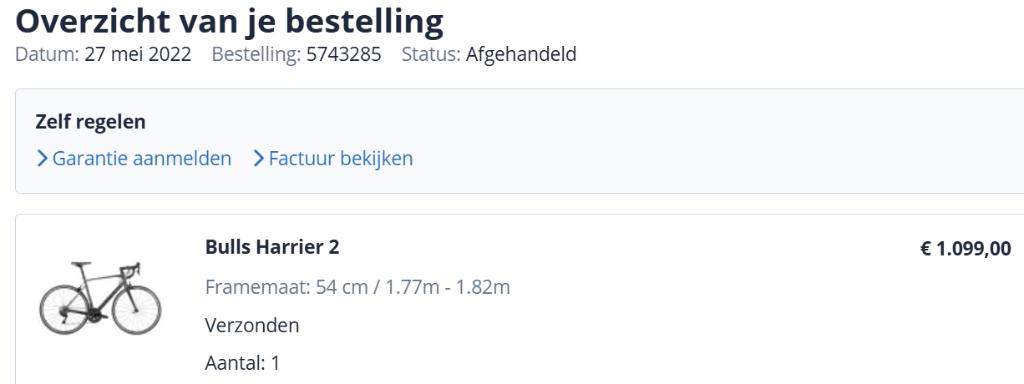Click the Framemaat 54 cm size line
Viewport: 1024px width, 384px height.
click(357, 287)
